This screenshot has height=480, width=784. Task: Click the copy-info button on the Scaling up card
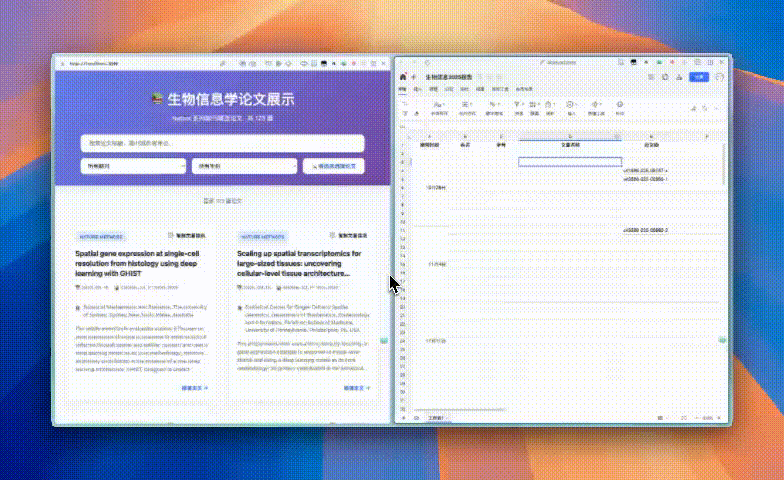tap(348, 235)
